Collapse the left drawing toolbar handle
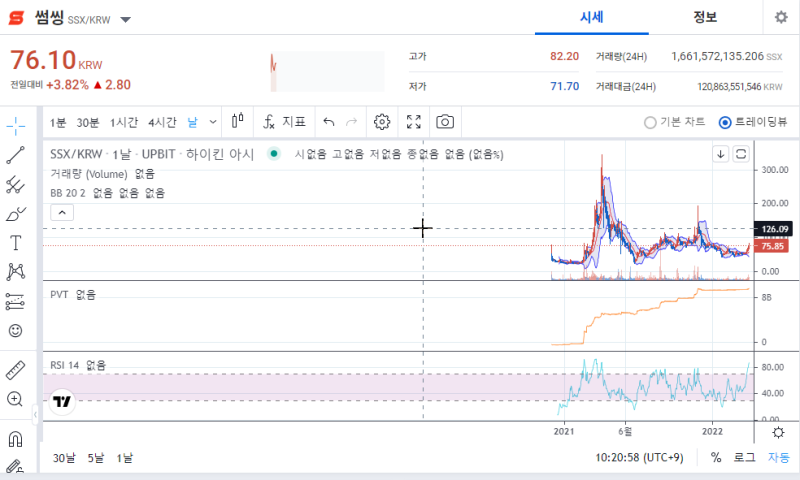This screenshot has width=800, height=480. [35, 414]
